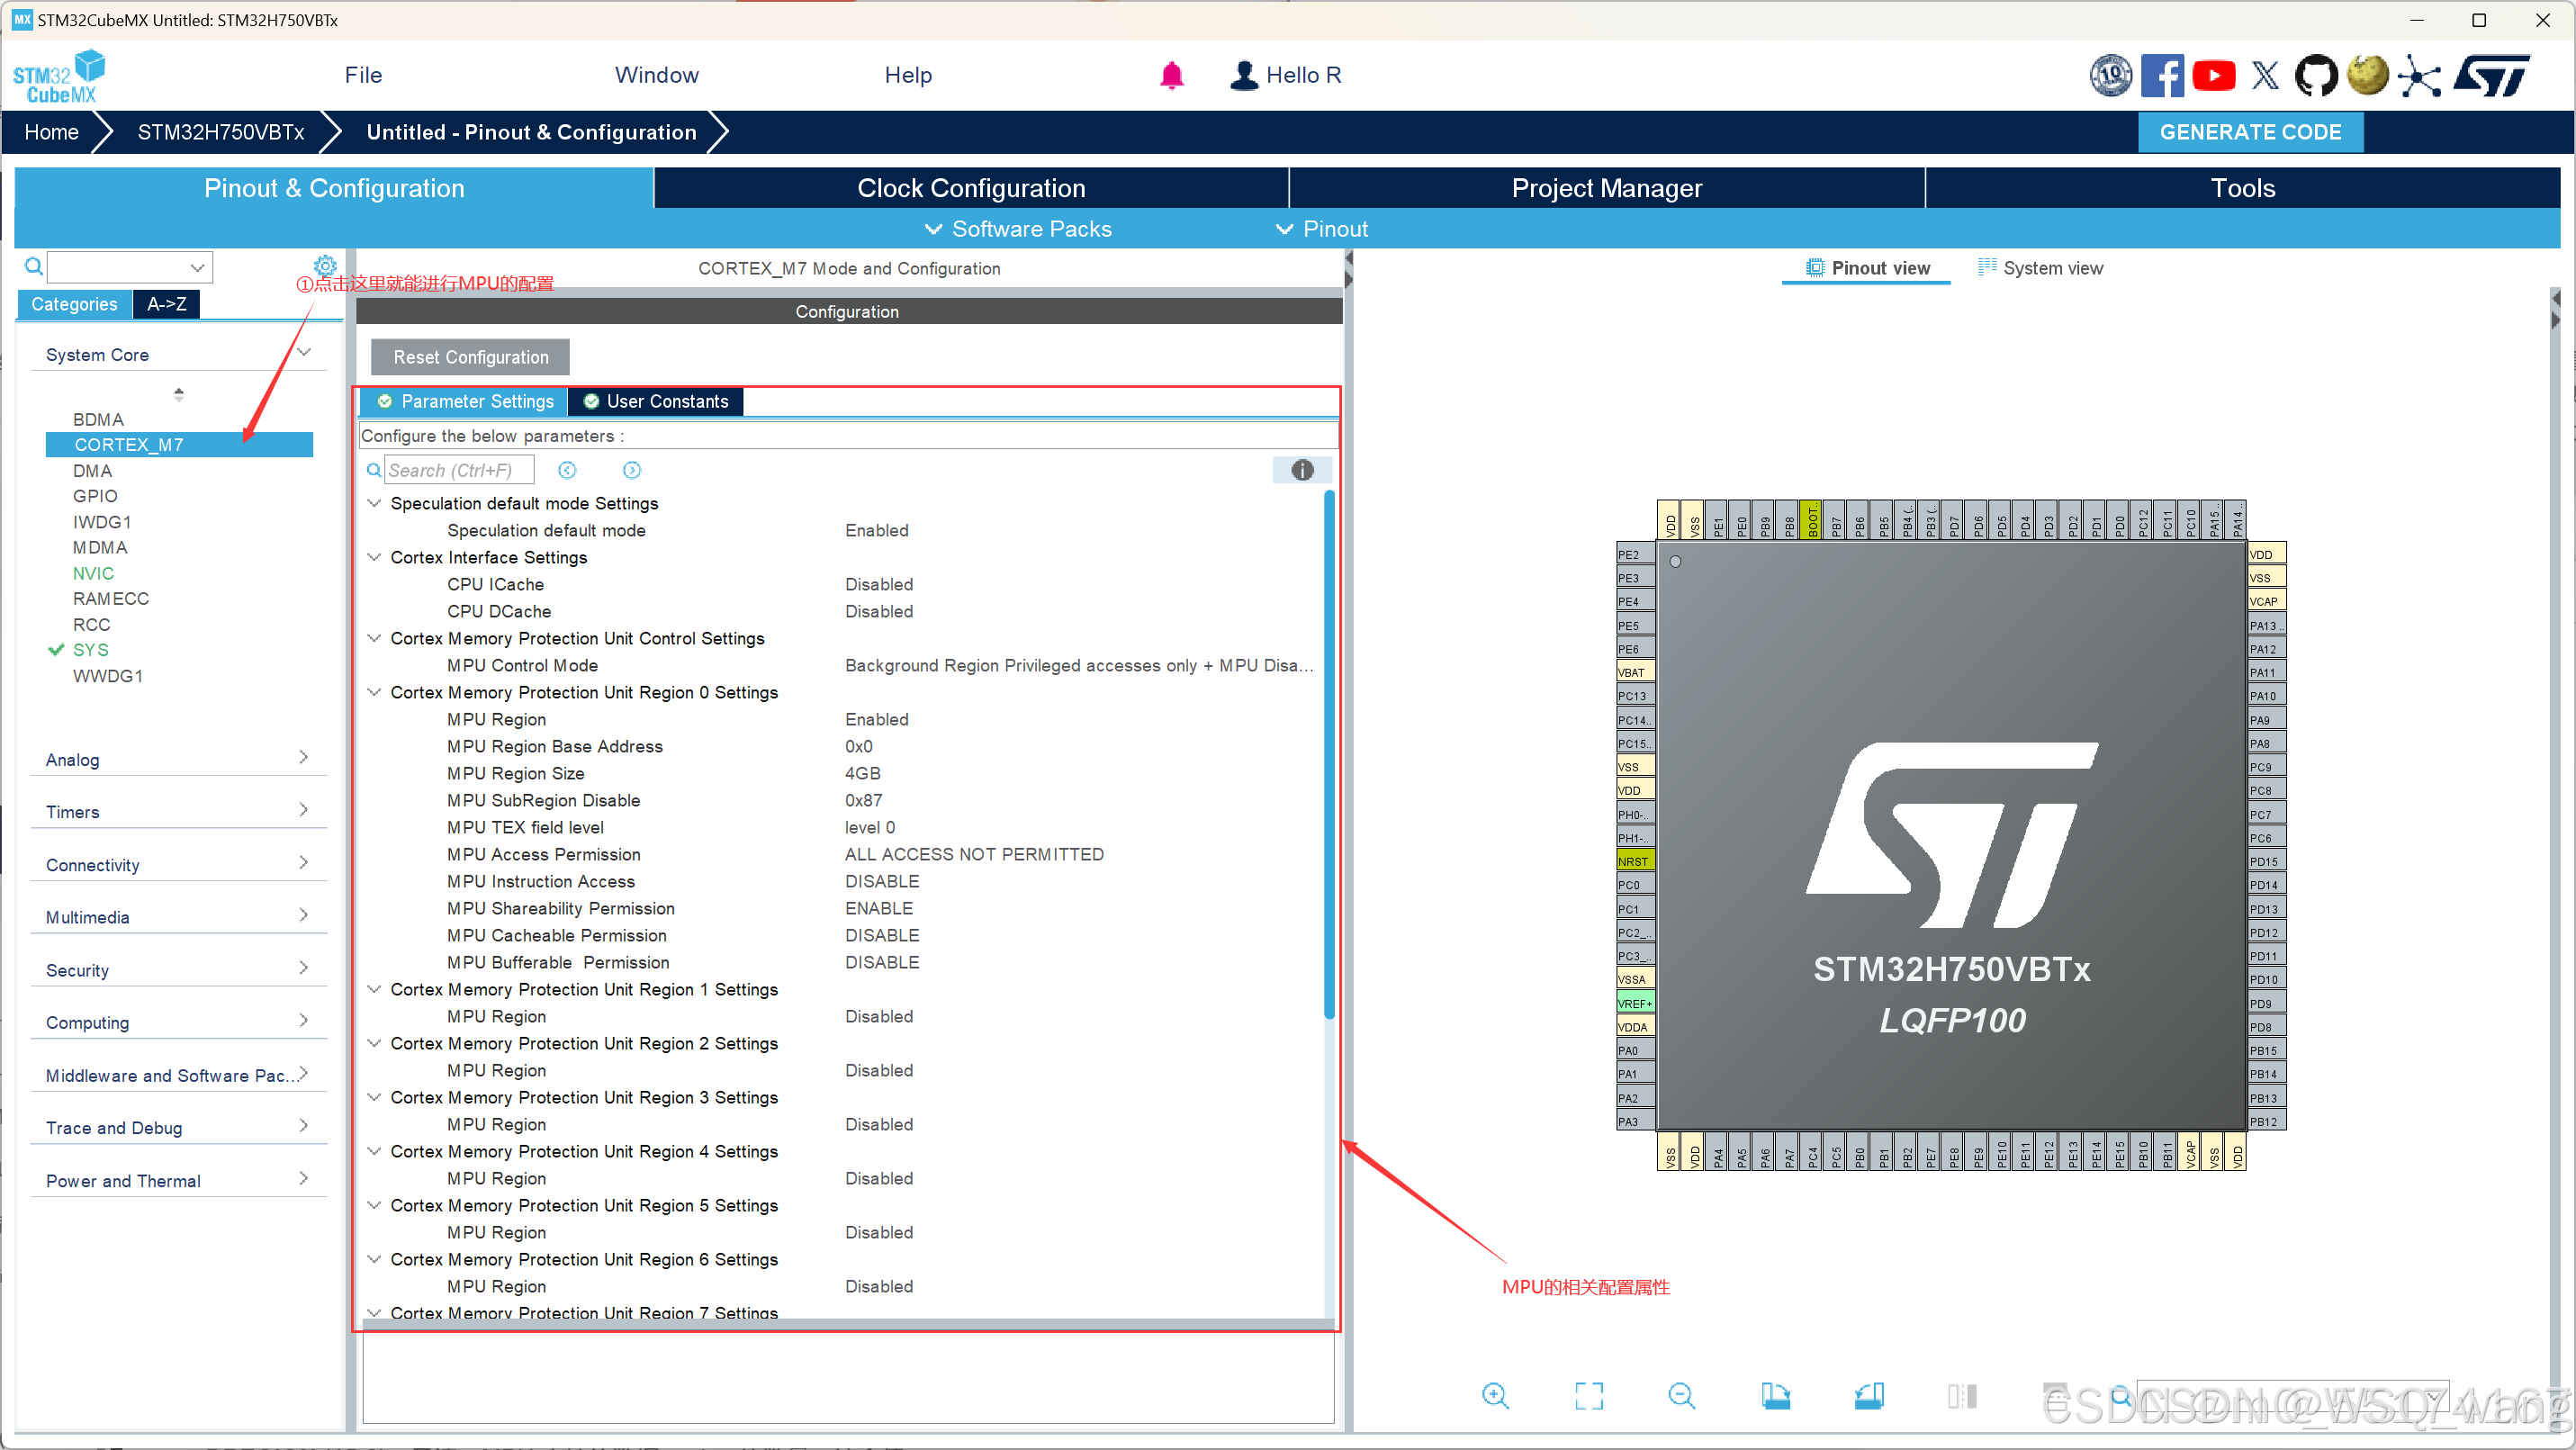Screen dimensions: 2576x1450
Task: Click the parameter Search (Ctrl+F) field
Action: [x=459, y=470]
